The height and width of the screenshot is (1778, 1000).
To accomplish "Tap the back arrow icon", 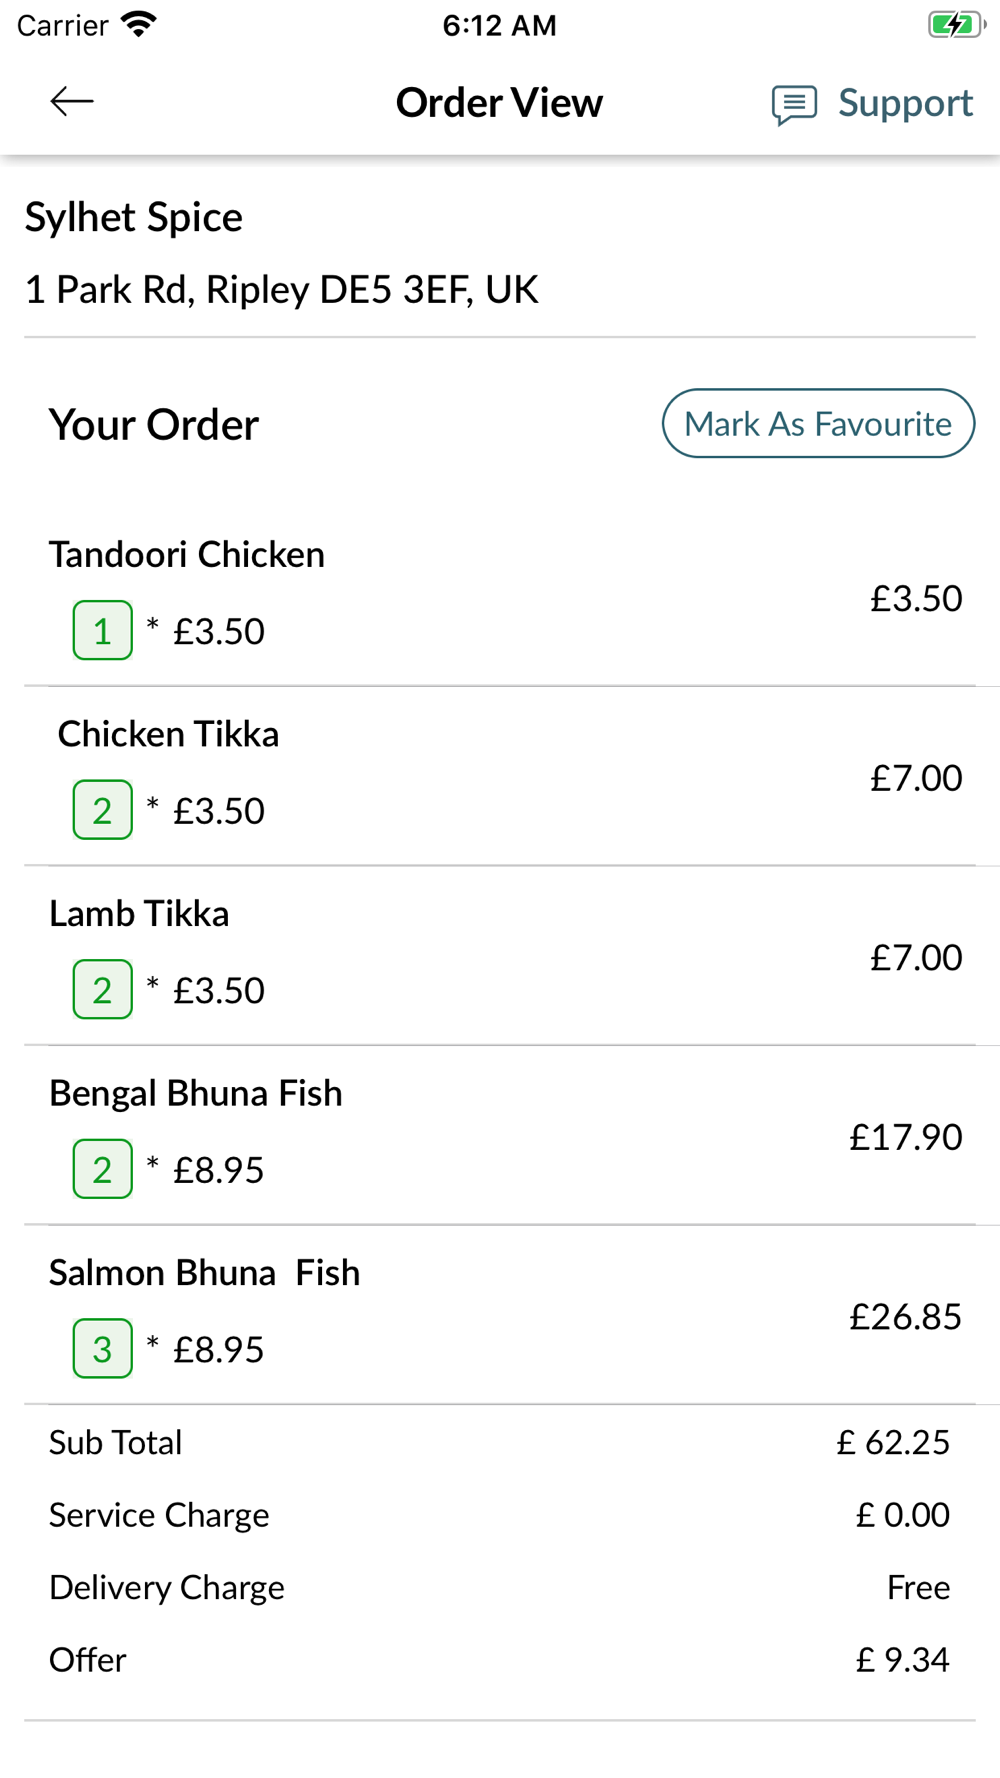I will (72, 101).
